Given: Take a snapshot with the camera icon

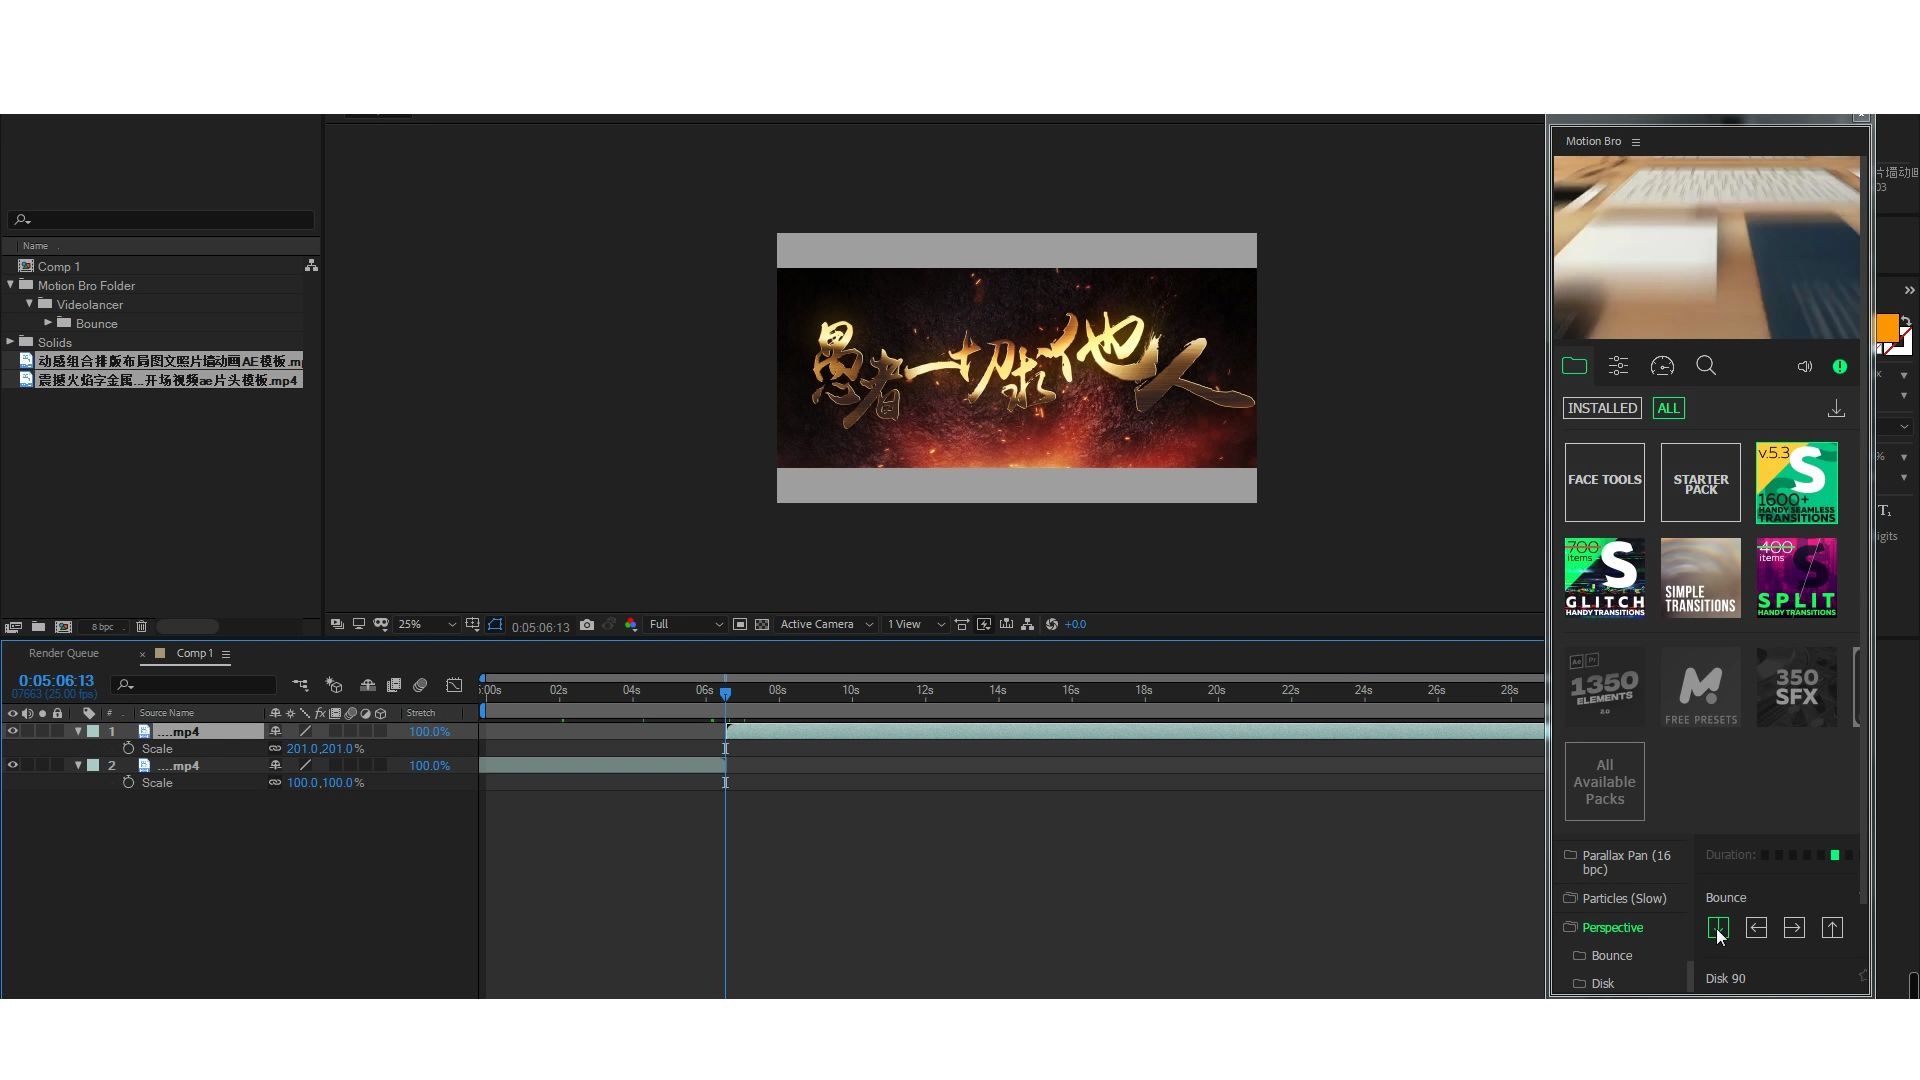Looking at the screenshot, I should [587, 624].
